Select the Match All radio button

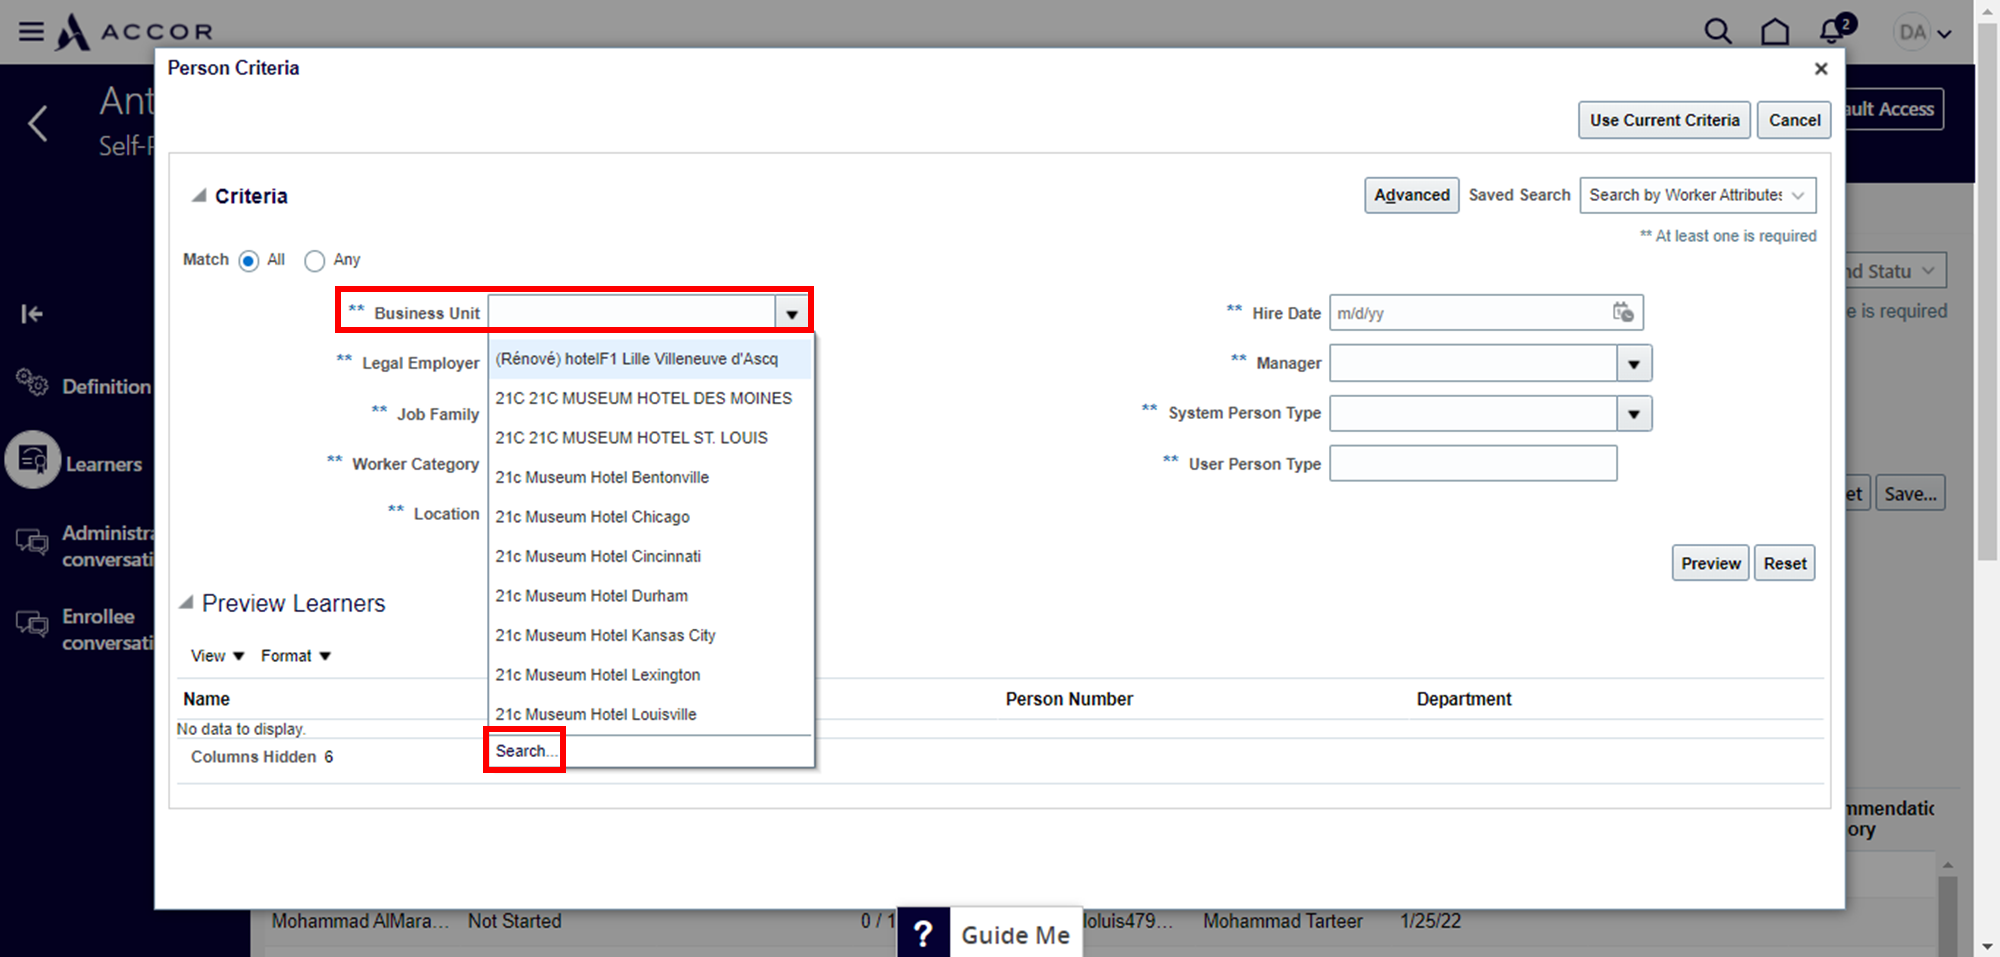249,261
